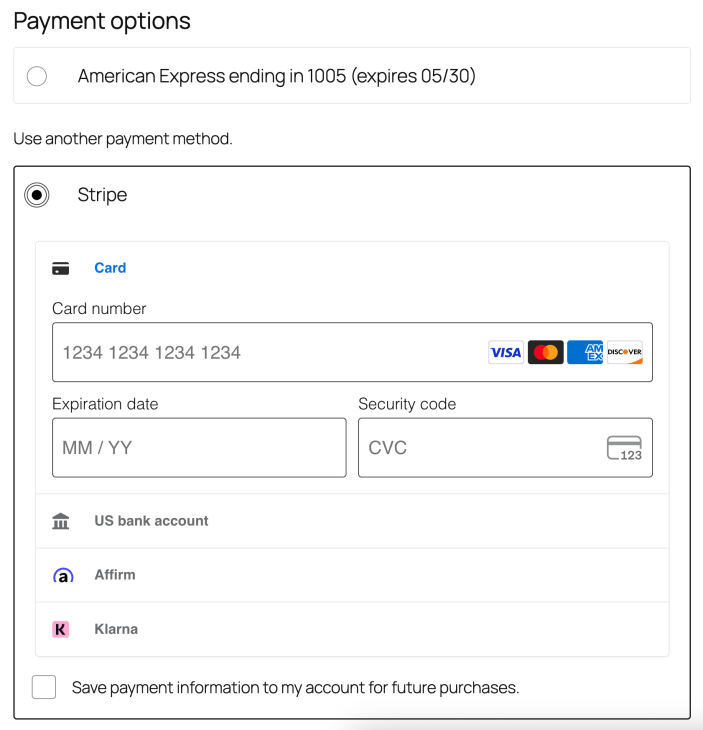703x730 pixels.
Task: Focus the Card number input field
Action: click(352, 352)
